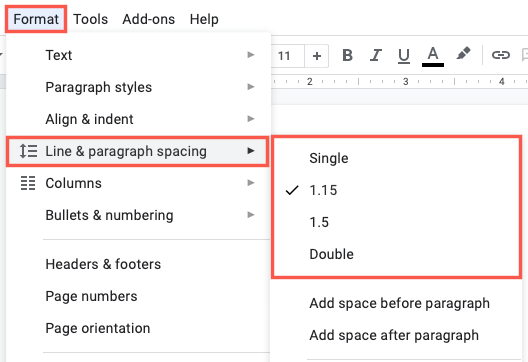Expand arrow next to Align & indent
The height and width of the screenshot is (362, 528).
[x=251, y=119]
